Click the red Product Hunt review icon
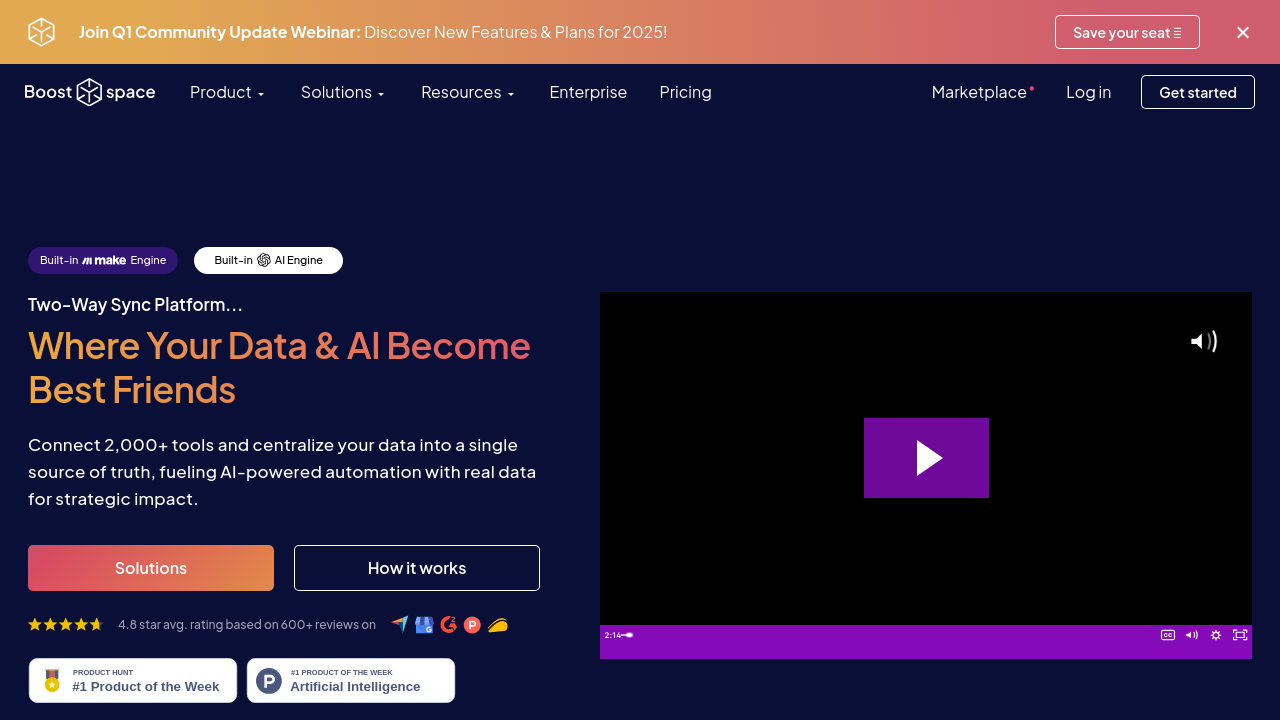Screen dimensions: 1280x720 click(472, 625)
